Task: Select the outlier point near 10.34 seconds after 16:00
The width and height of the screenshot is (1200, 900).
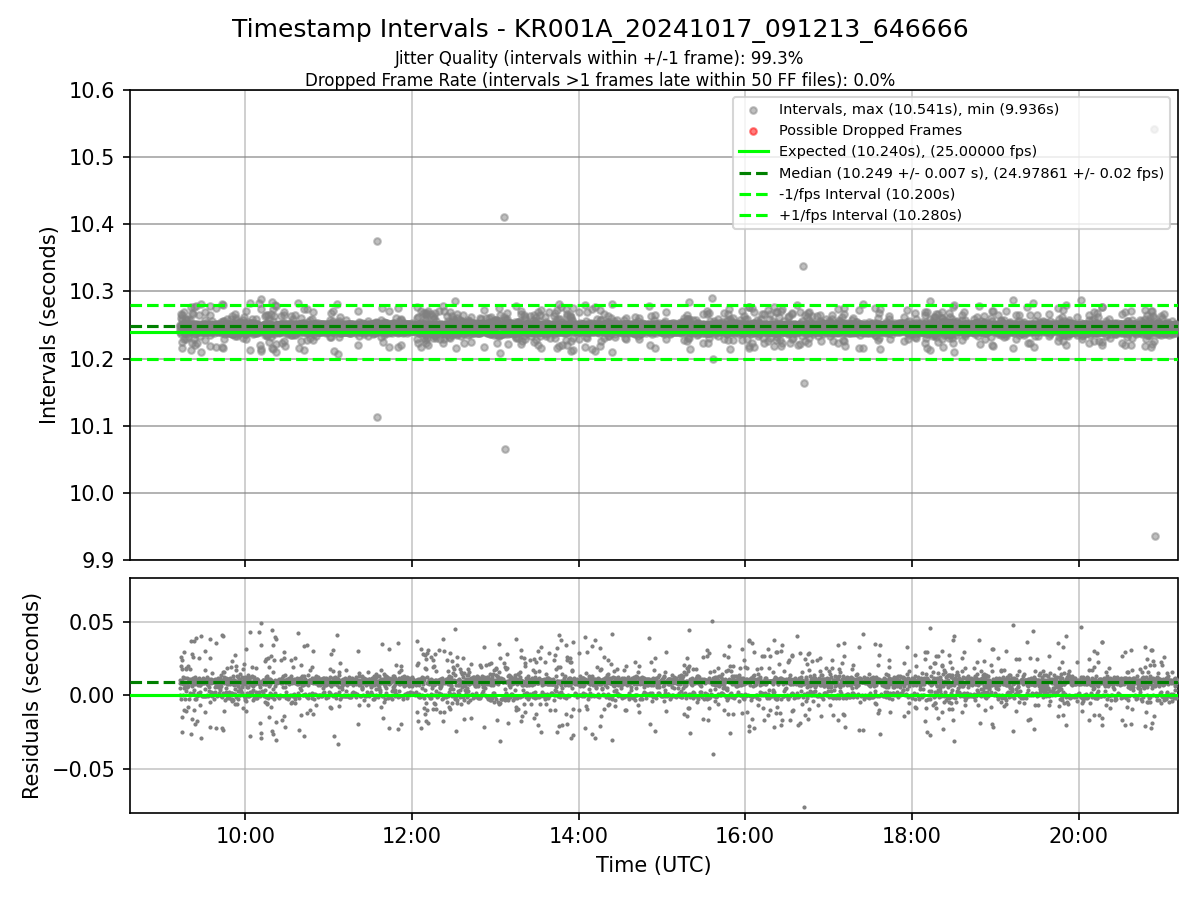Action: tap(803, 266)
